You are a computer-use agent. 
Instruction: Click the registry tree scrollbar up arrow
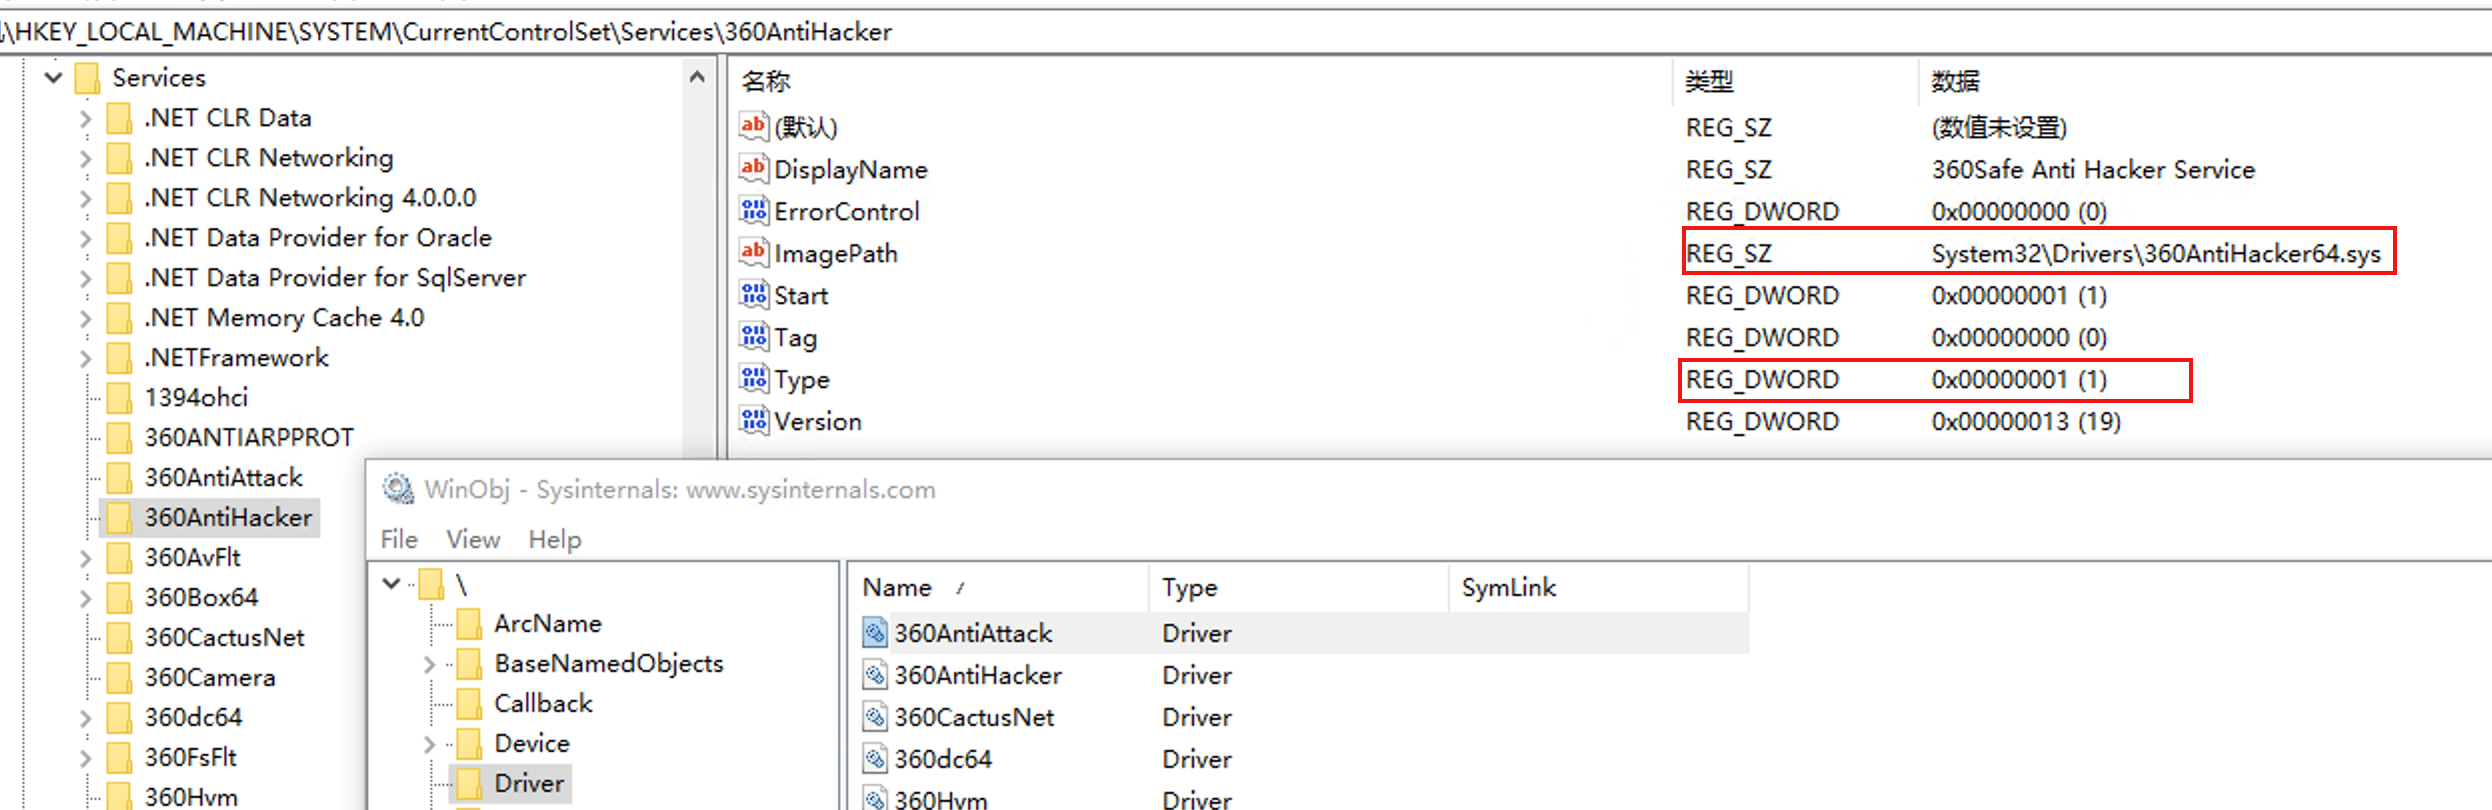pos(697,77)
